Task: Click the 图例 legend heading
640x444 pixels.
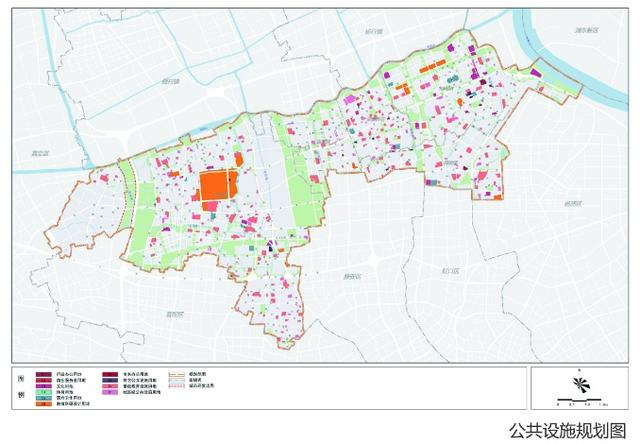Action: point(21,386)
